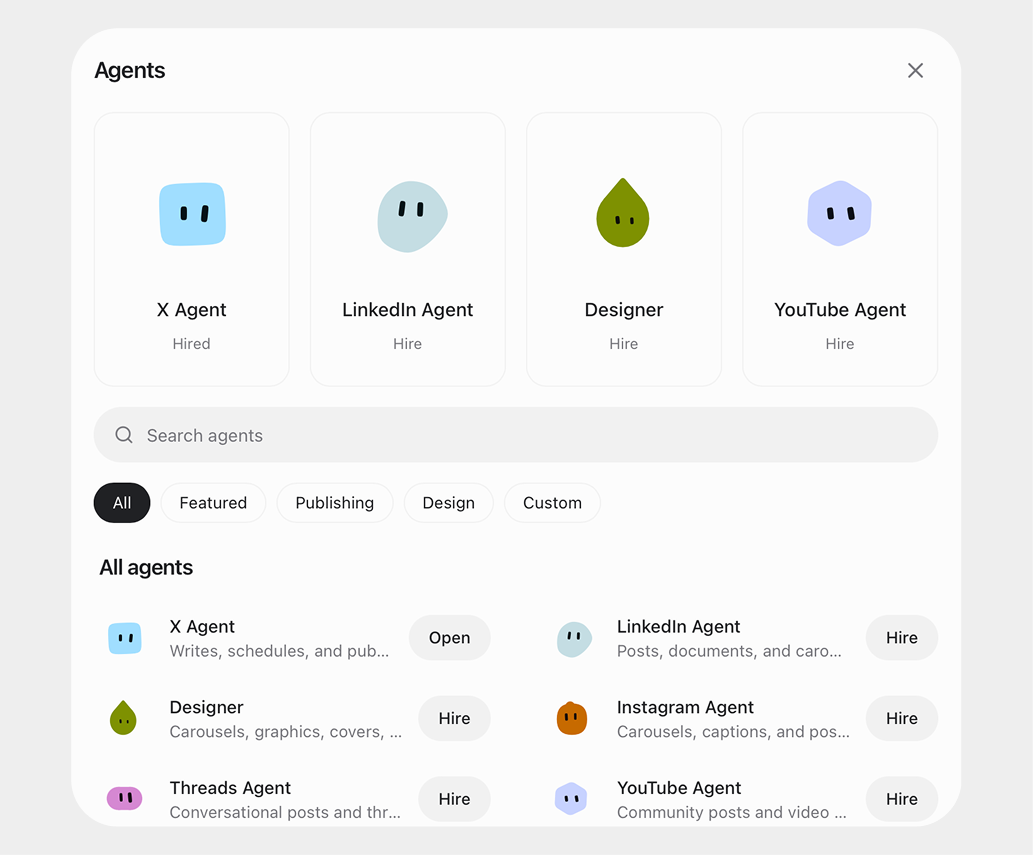Click the Agents dialog title
The height and width of the screenshot is (855, 1033).
tap(130, 70)
